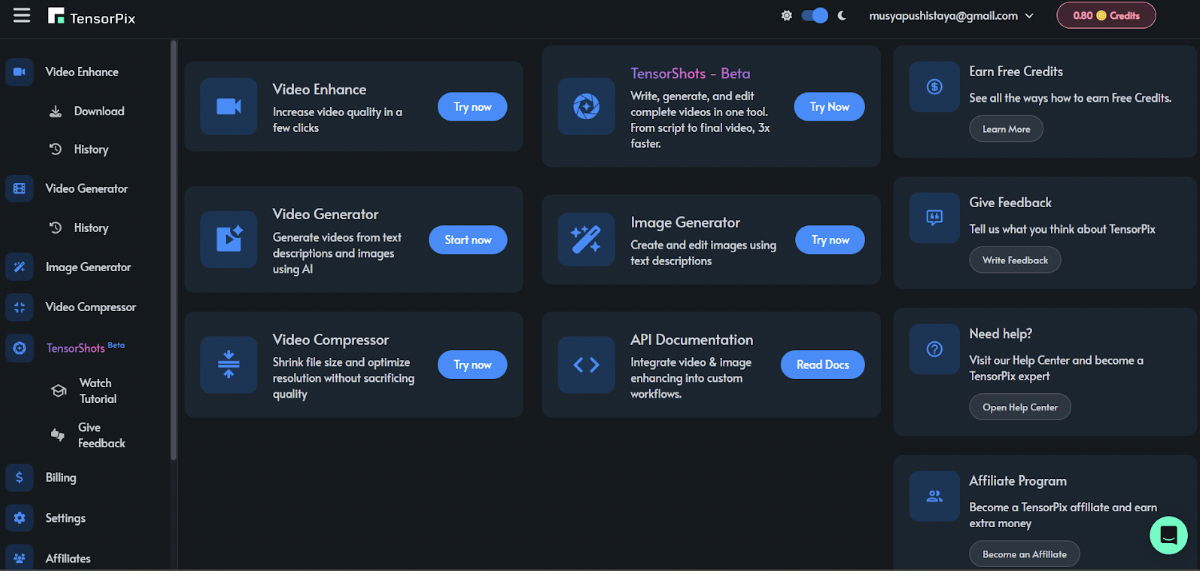Open Watch Tutorial in the sidebar
Image resolution: width=1200 pixels, height=574 pixels.
click(98, 391)
